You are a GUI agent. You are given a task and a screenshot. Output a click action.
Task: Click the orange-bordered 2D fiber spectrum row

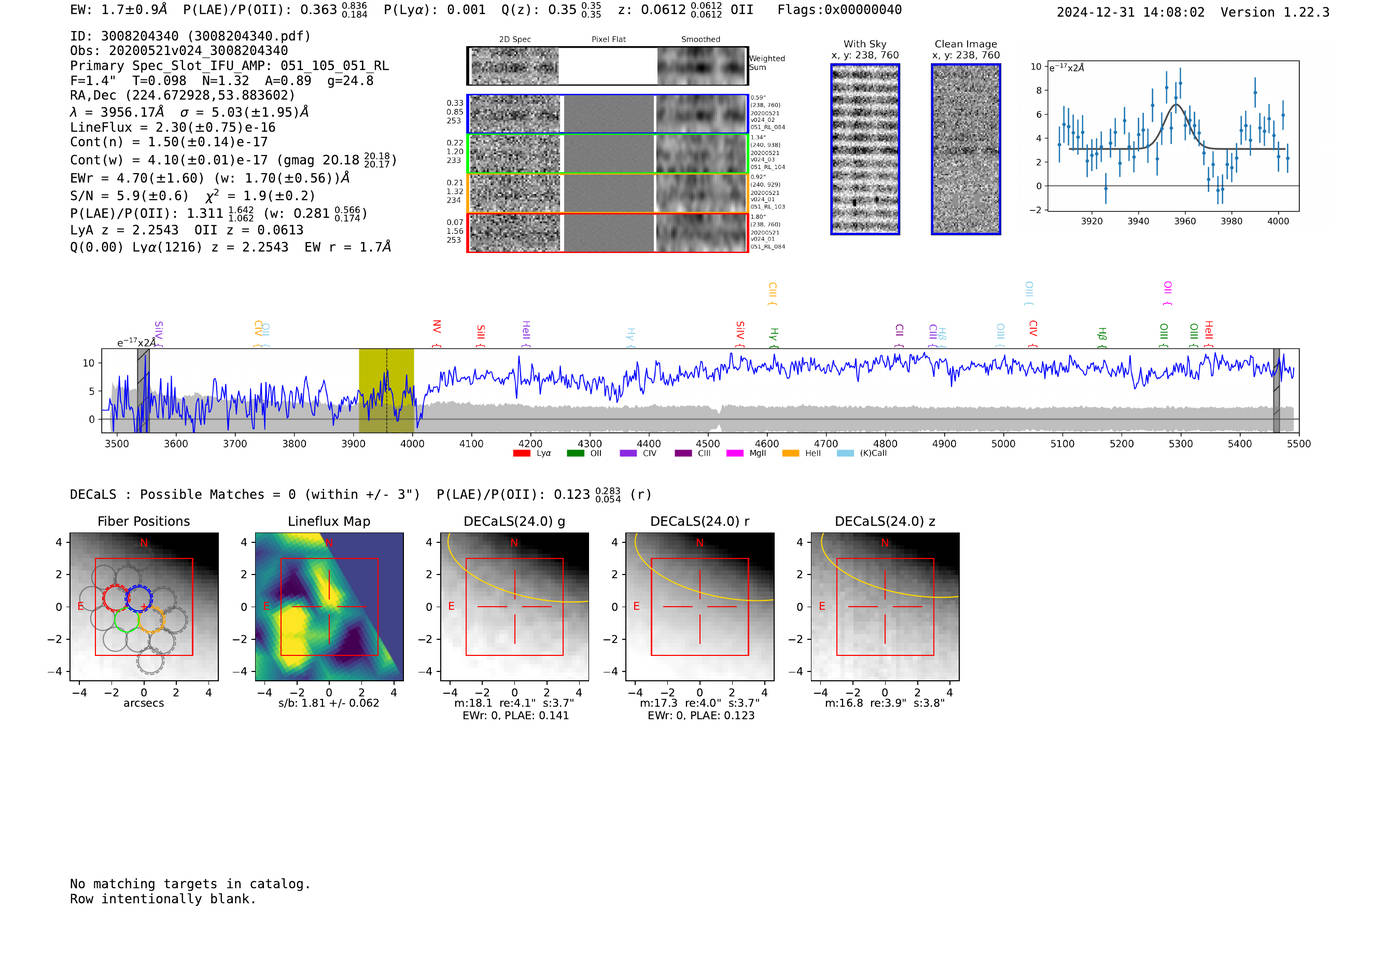(x=607, y=193)
